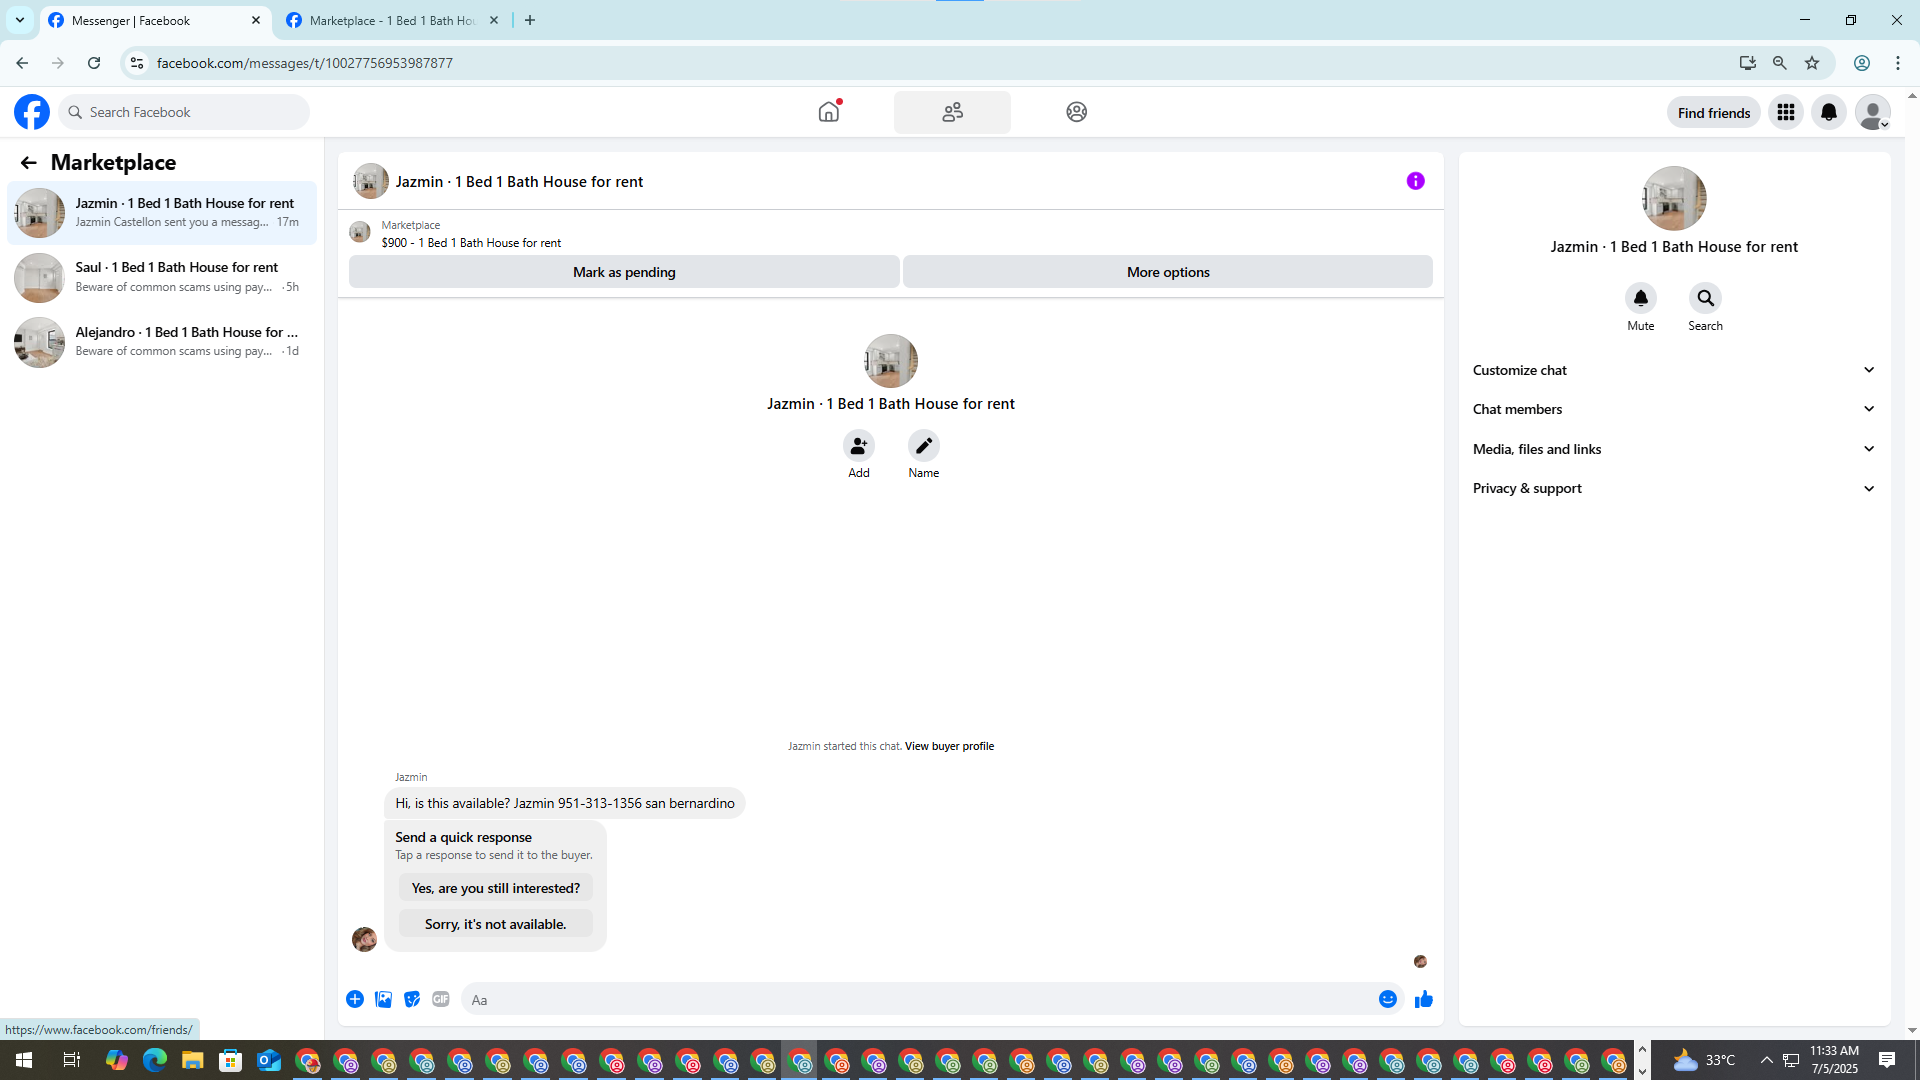Toggle the Mute notifications bell
The width and height of the screenshot is (1920, 1080).
[x=1640, y=298]
